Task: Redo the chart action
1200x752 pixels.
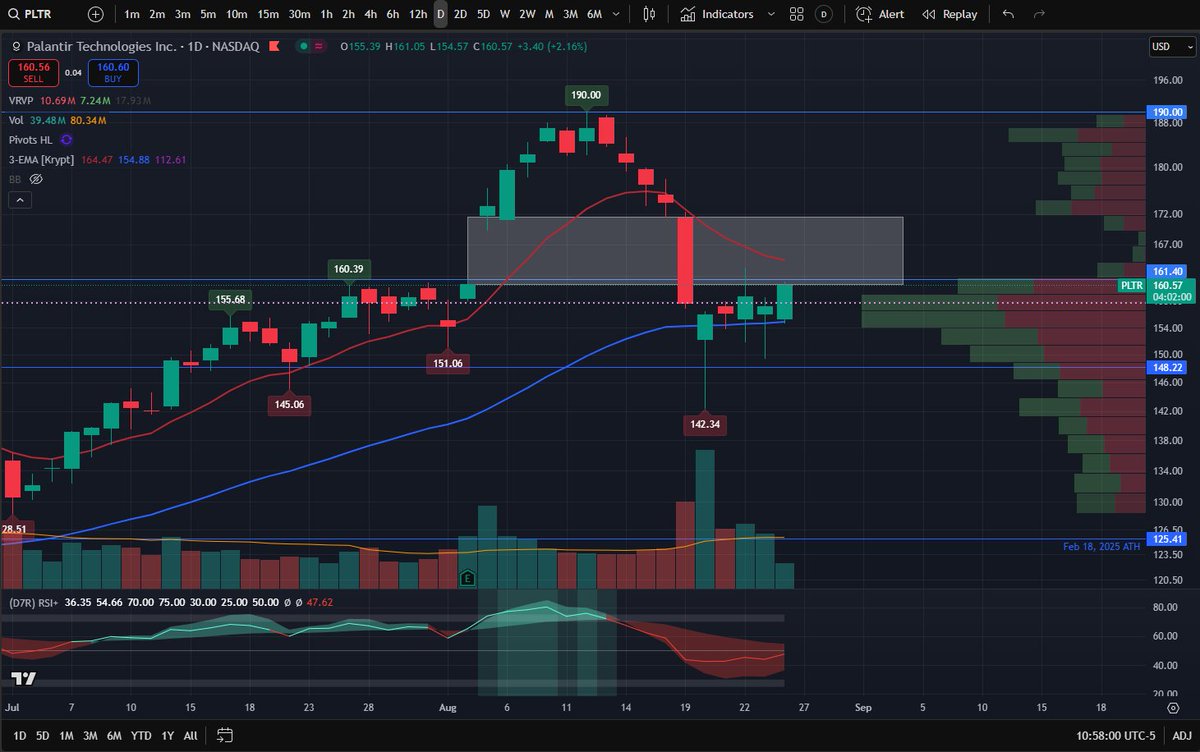Action: pos(1039,14)
